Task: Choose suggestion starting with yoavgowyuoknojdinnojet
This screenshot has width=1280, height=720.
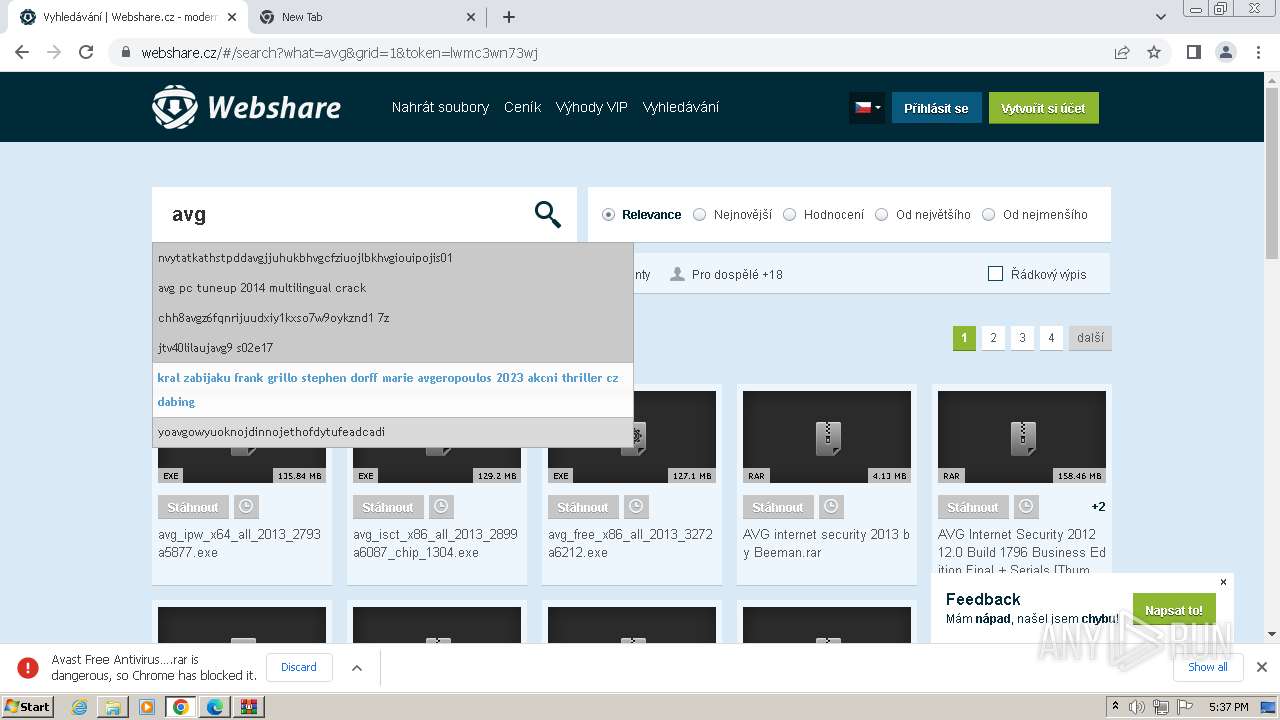Action: click(393, 432)
